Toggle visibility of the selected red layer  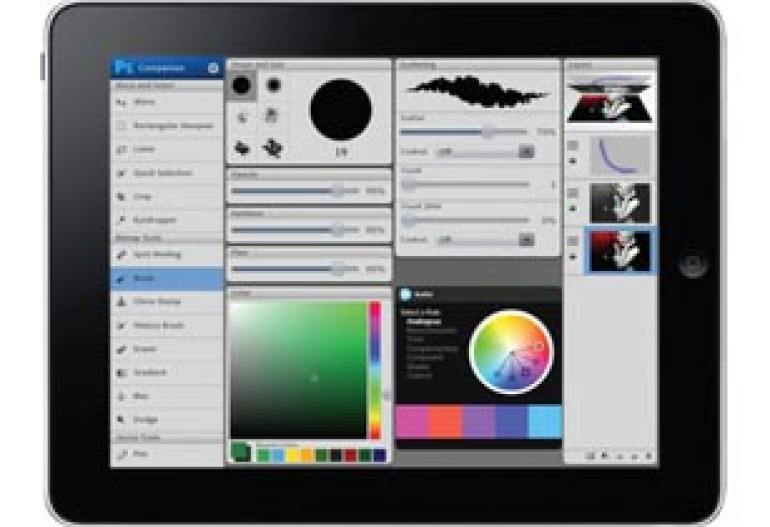tap(573, 256)
